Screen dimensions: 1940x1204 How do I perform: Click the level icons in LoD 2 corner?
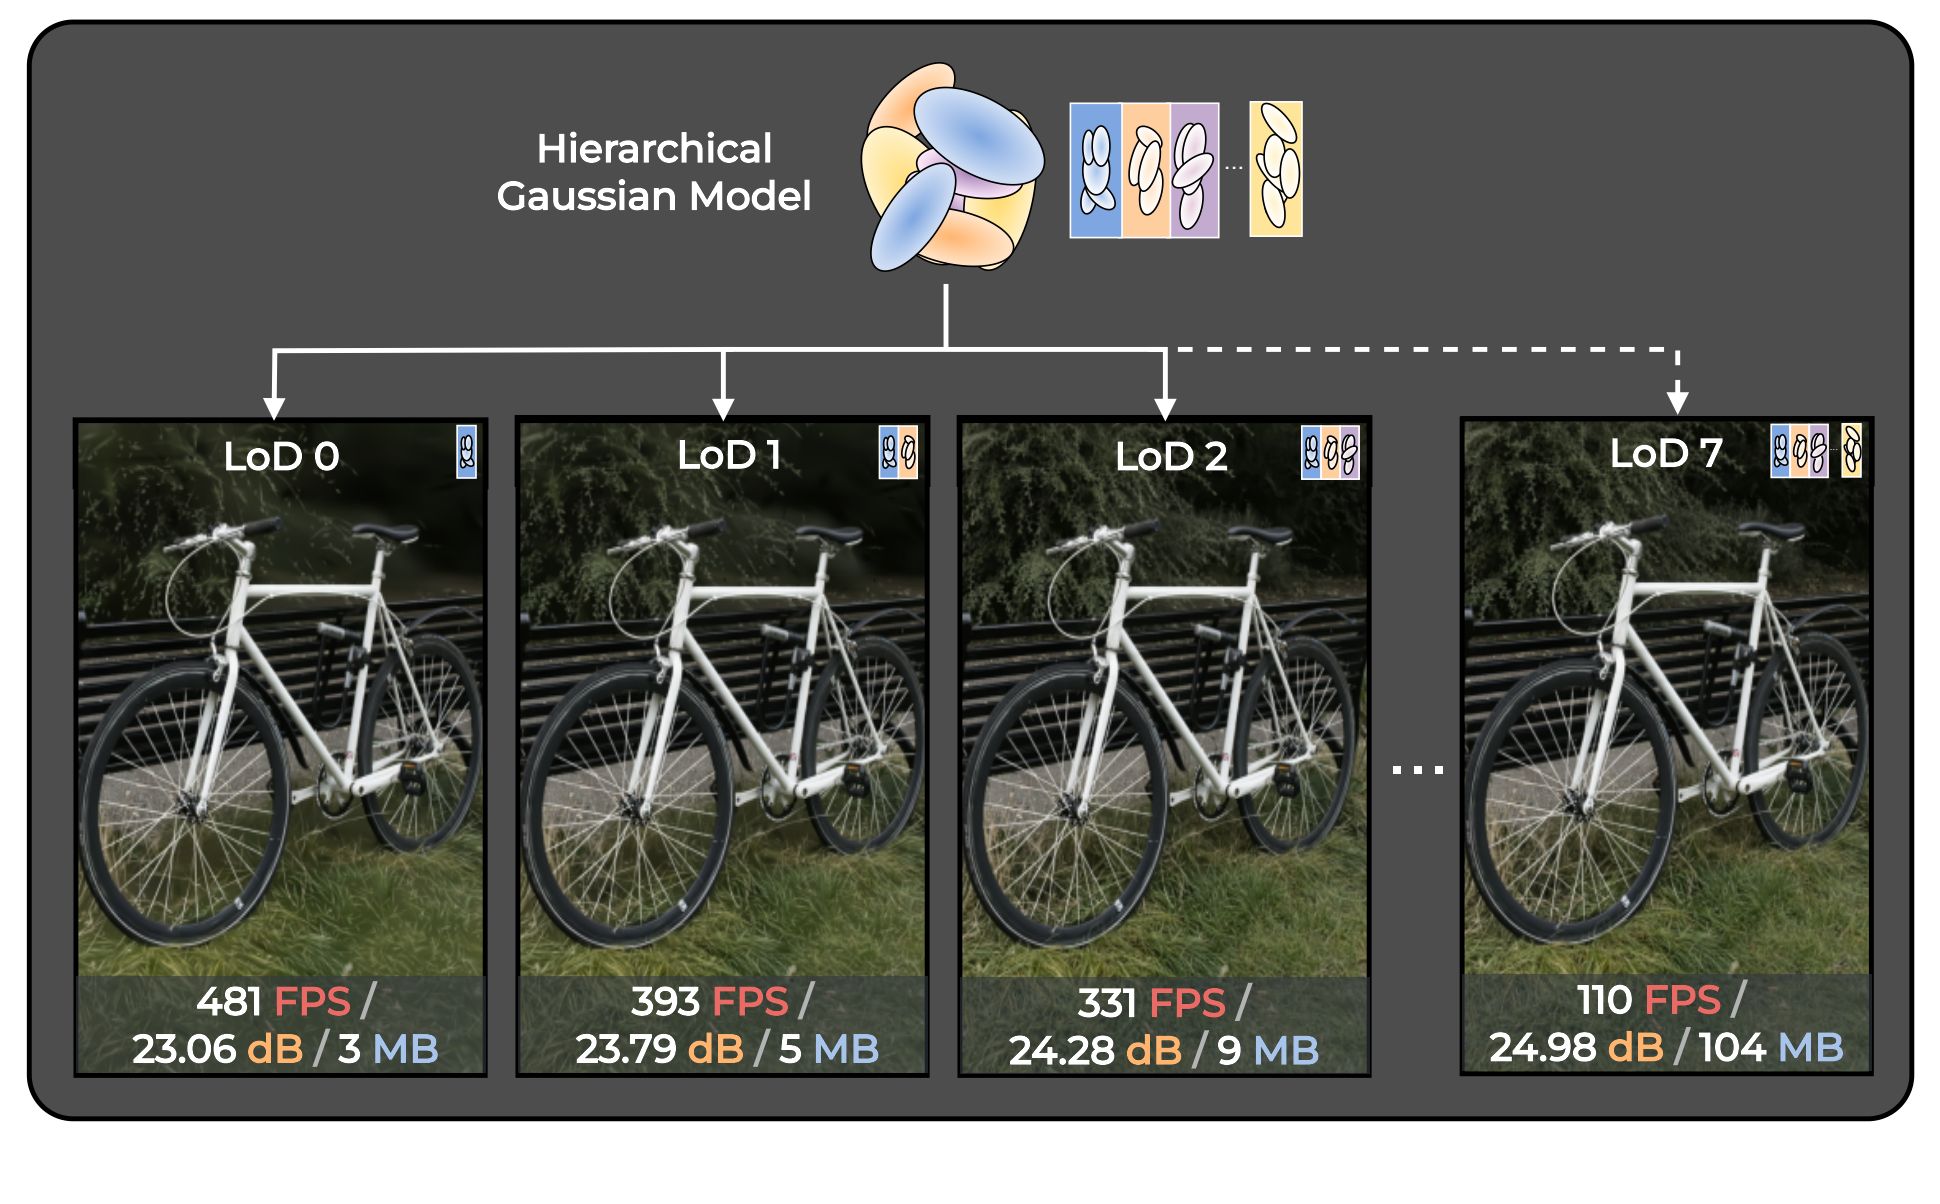(x=1330, y=452)
